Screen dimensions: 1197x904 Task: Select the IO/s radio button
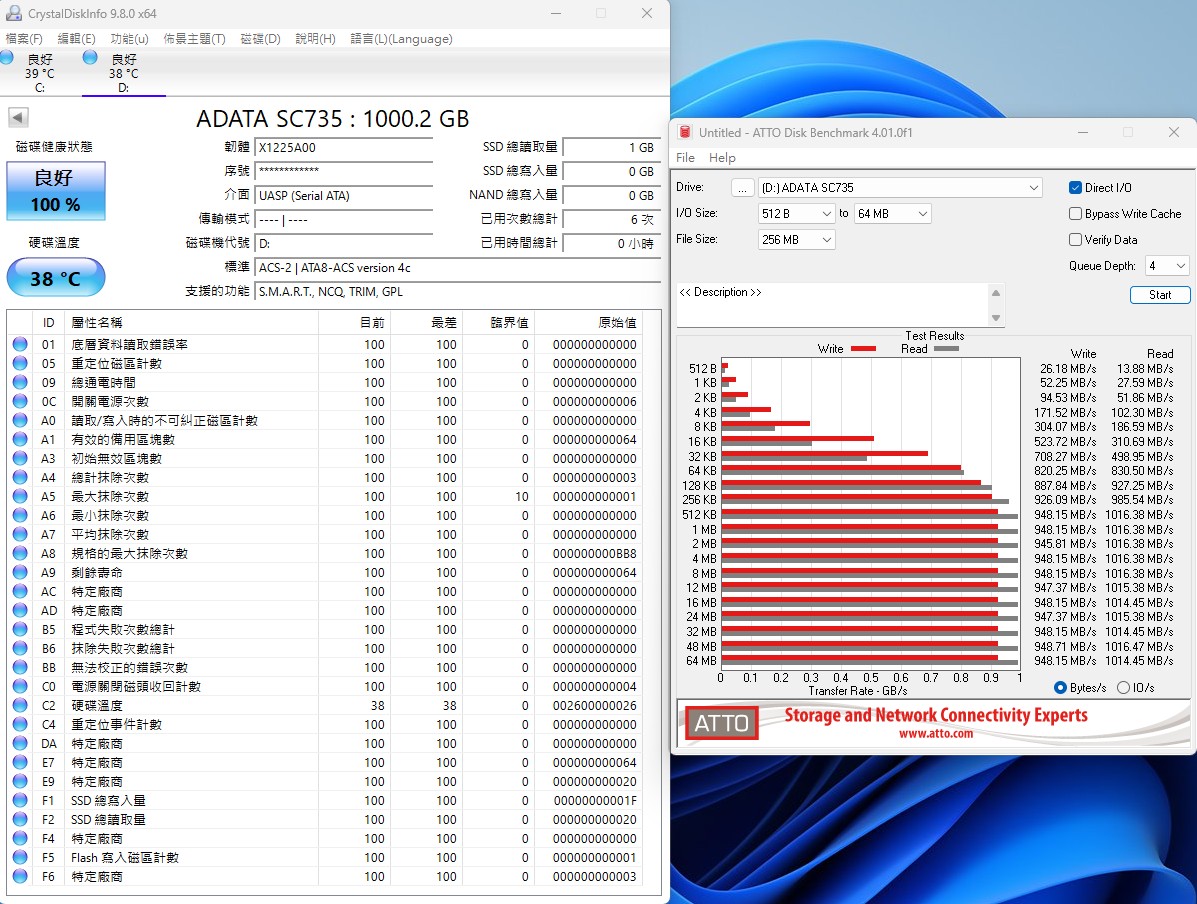click(1123, 688)
